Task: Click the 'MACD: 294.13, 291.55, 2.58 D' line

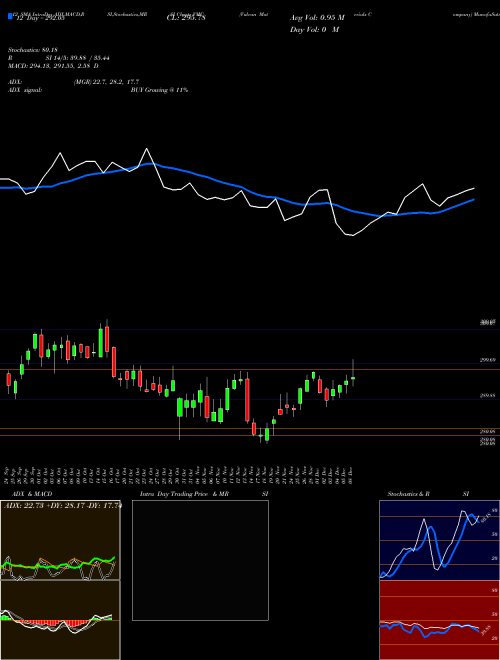Action: point(53,66)
